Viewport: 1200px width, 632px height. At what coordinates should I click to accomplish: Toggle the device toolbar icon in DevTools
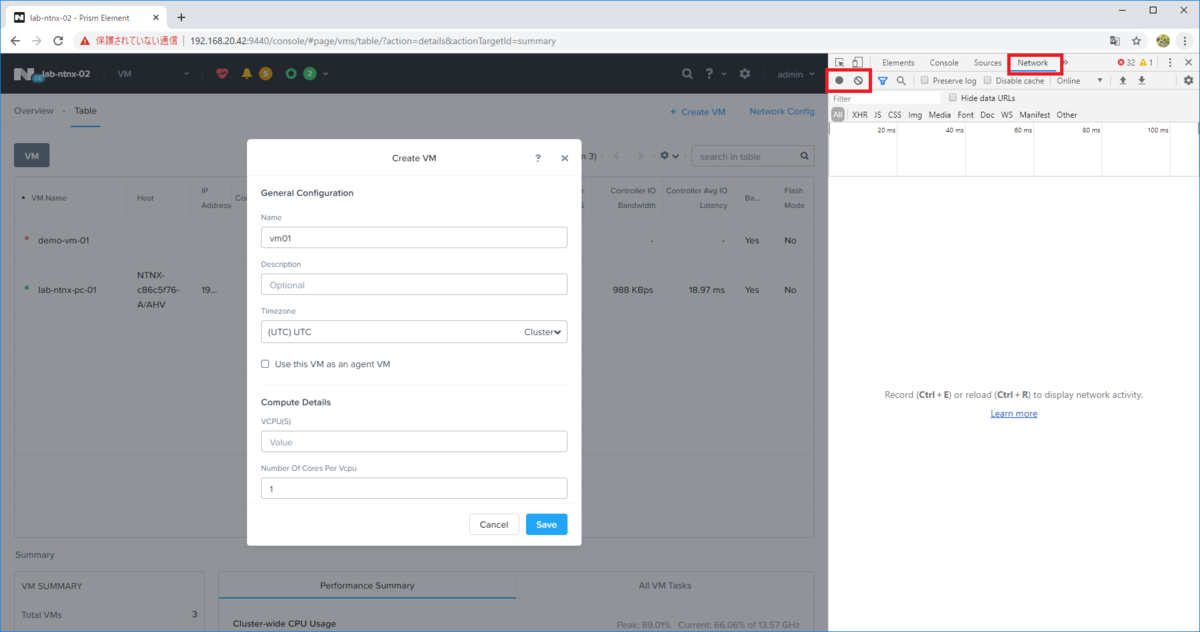click(x=857, y=62)
